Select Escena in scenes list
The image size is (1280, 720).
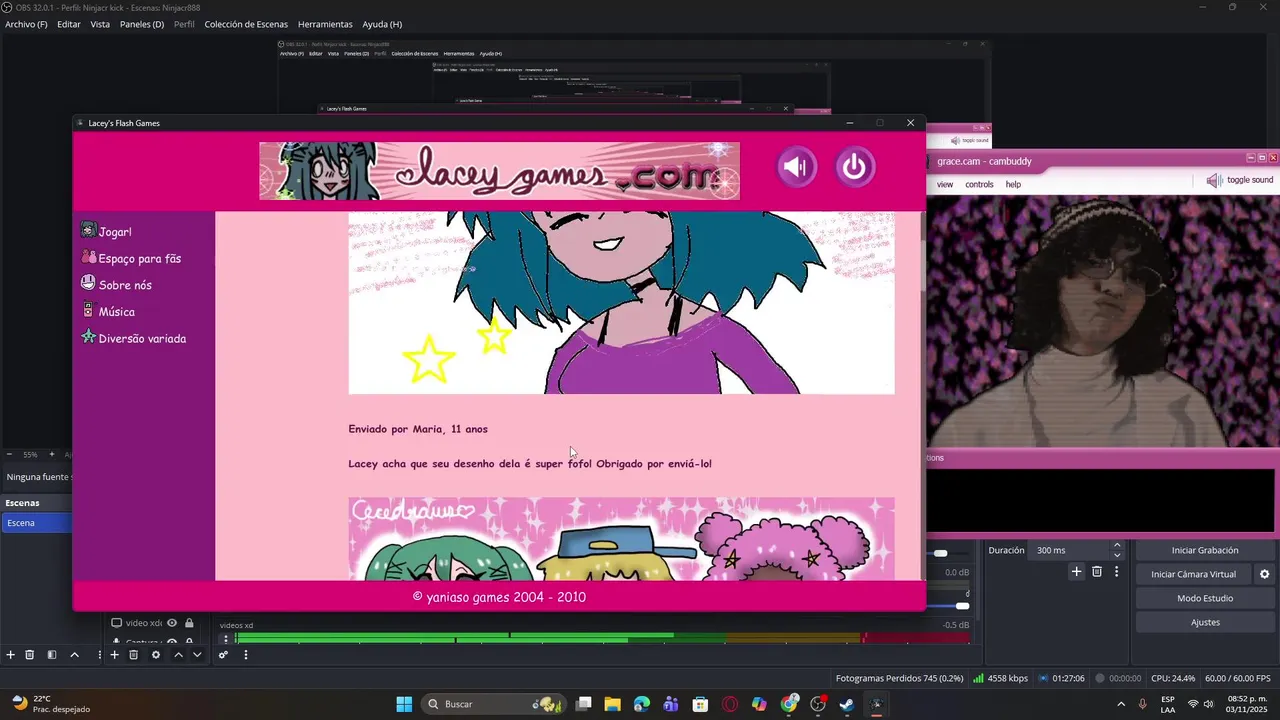(36, 523)
